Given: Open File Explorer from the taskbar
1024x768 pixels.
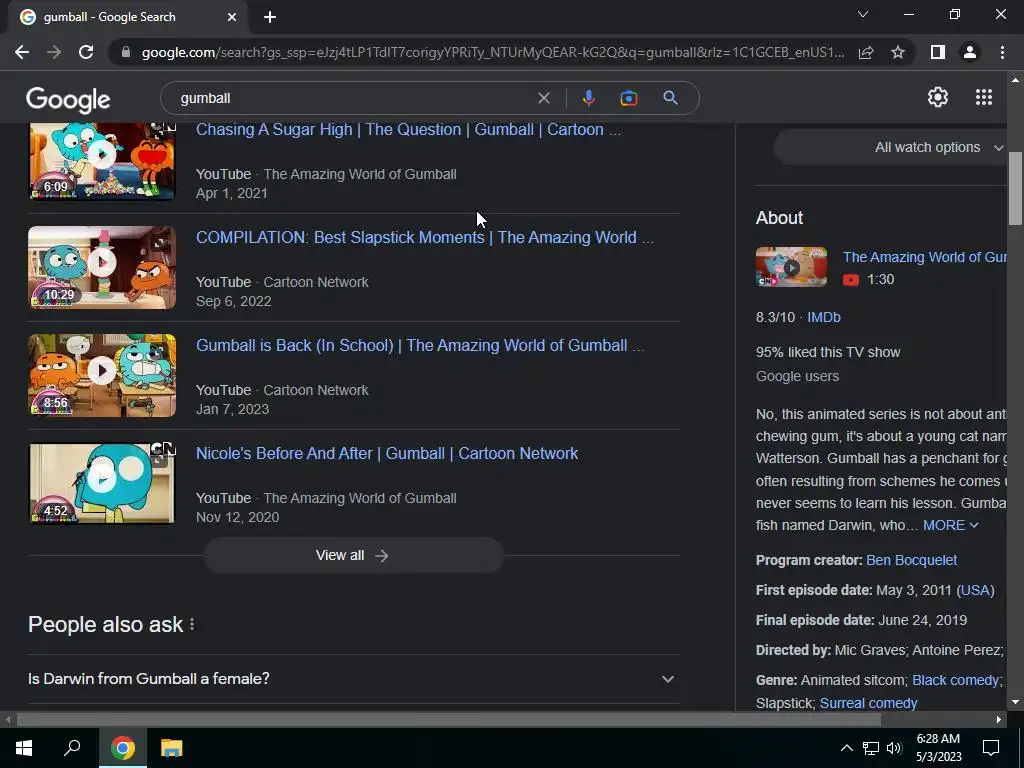Looking at the screenshot, I should (172, 748).
